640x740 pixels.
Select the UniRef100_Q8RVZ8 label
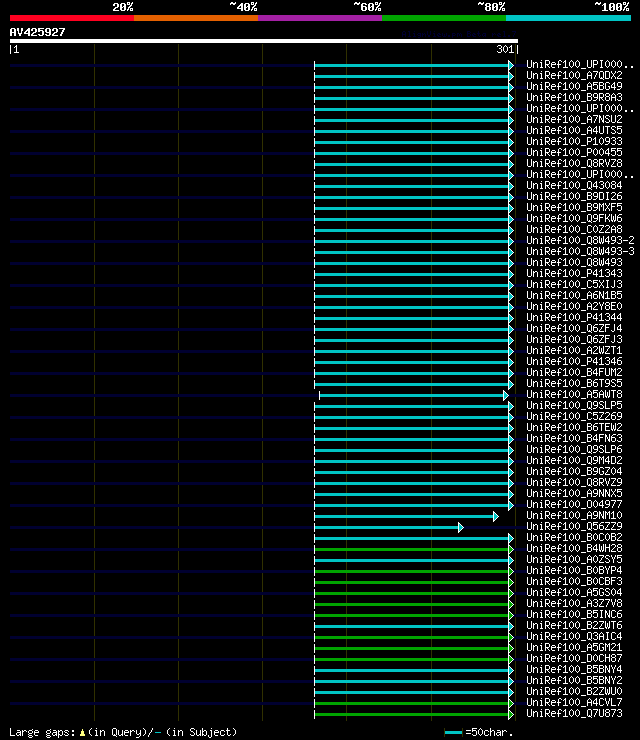click(574, 163)
